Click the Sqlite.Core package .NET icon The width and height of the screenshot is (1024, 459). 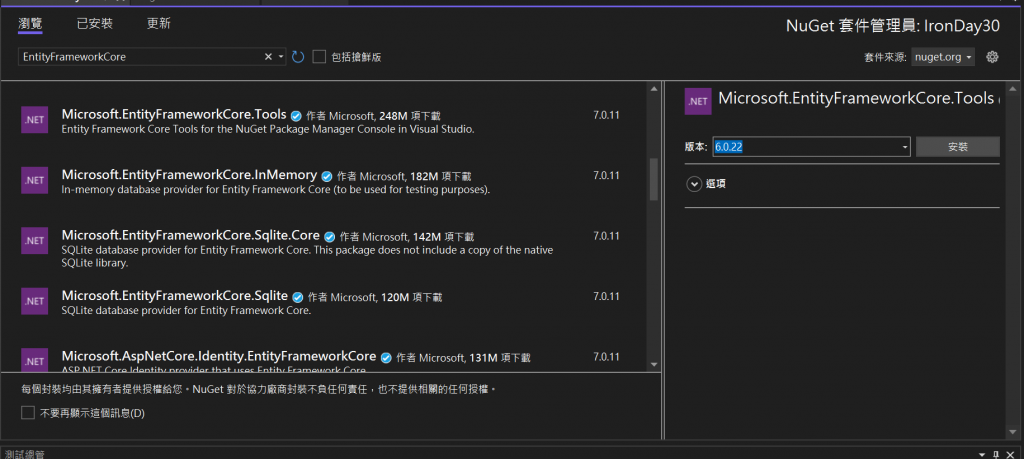coord(35,240)
